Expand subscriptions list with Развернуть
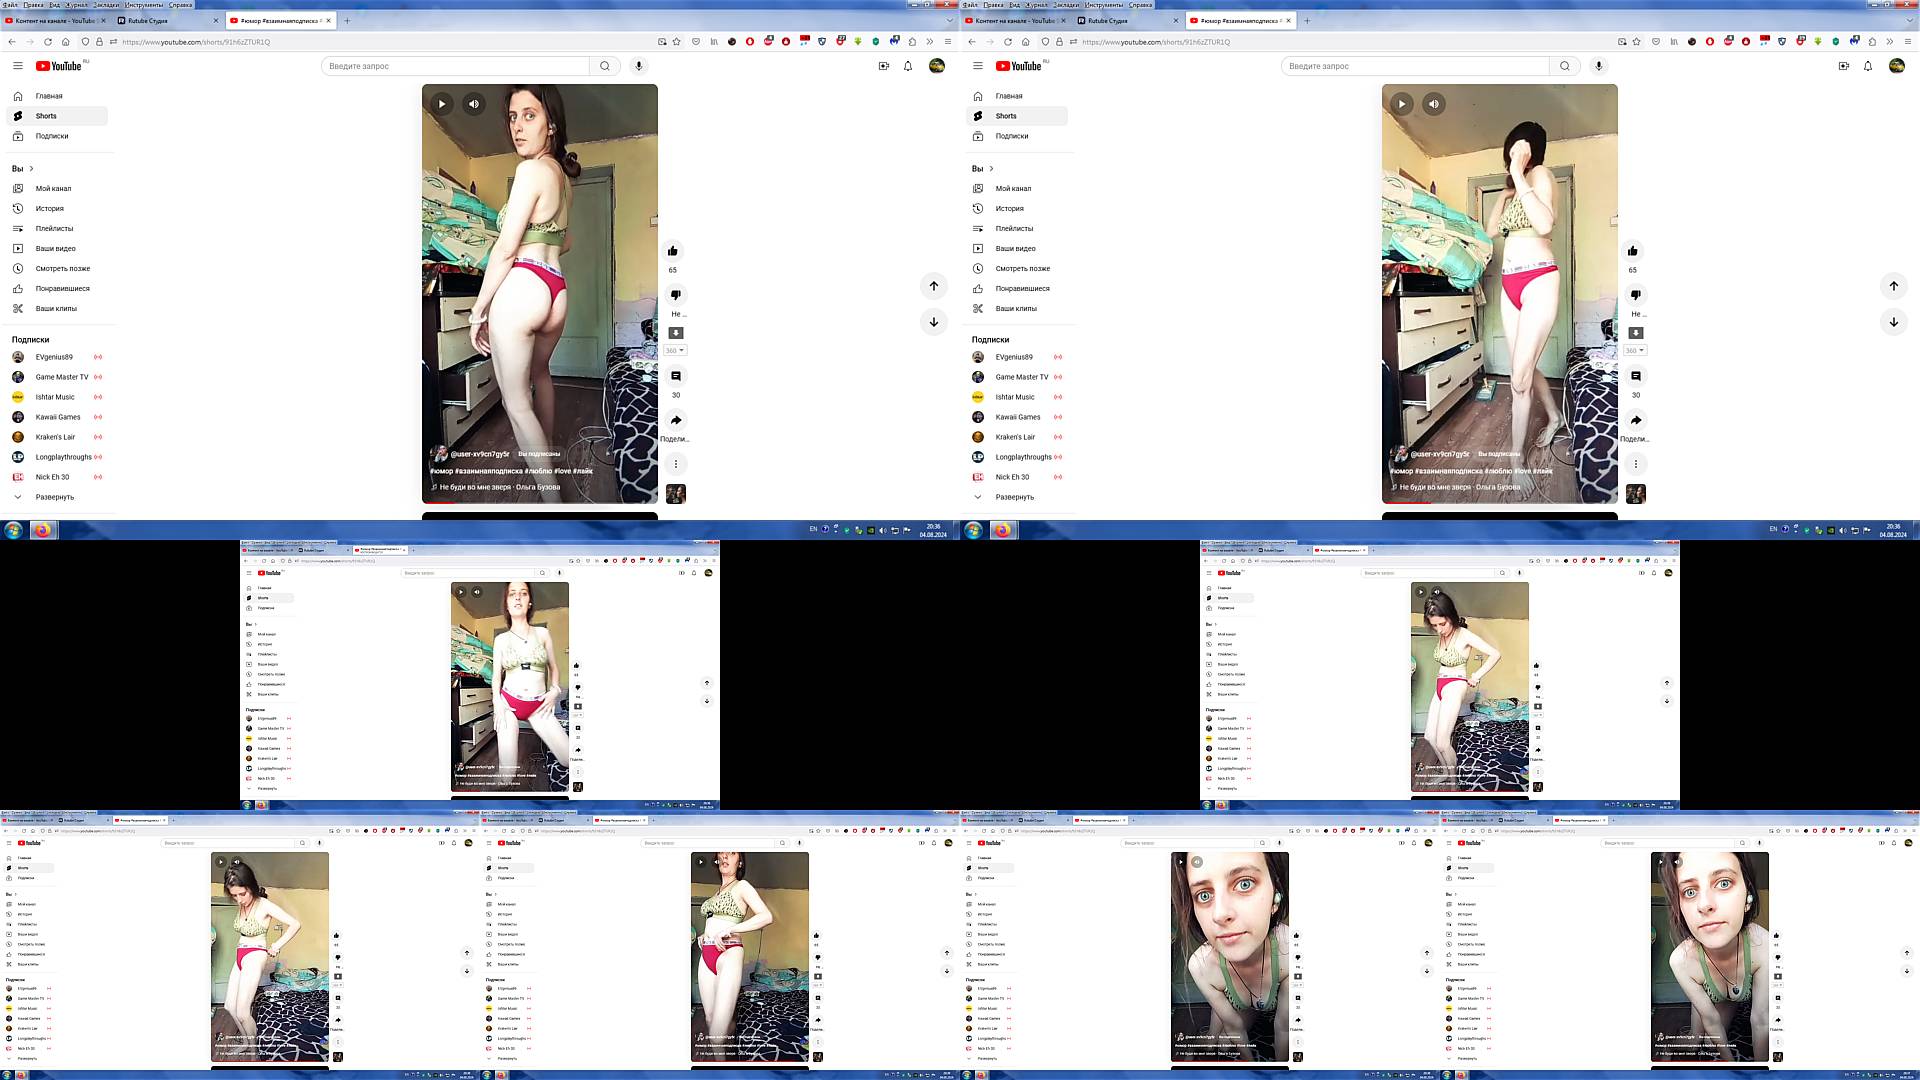The image size is (1920, 1080). [x=54, y=497]
